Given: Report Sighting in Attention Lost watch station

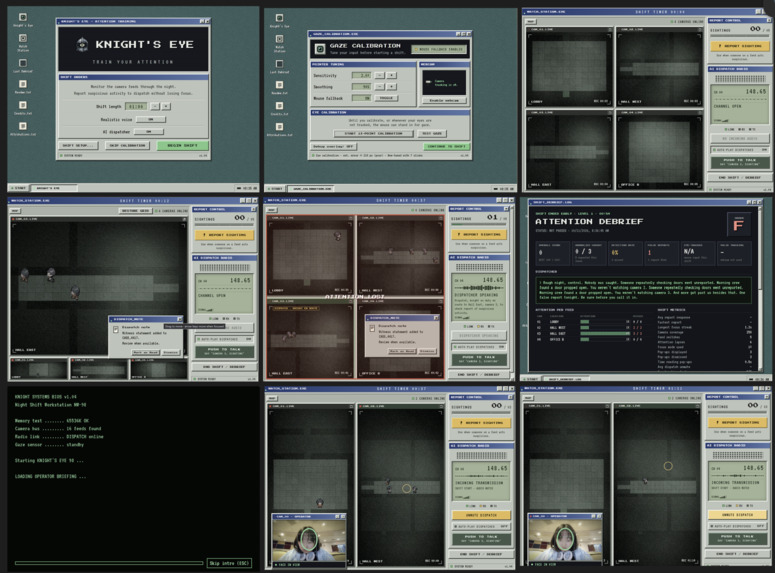Looking at the screenshot, I should (479, 234).
